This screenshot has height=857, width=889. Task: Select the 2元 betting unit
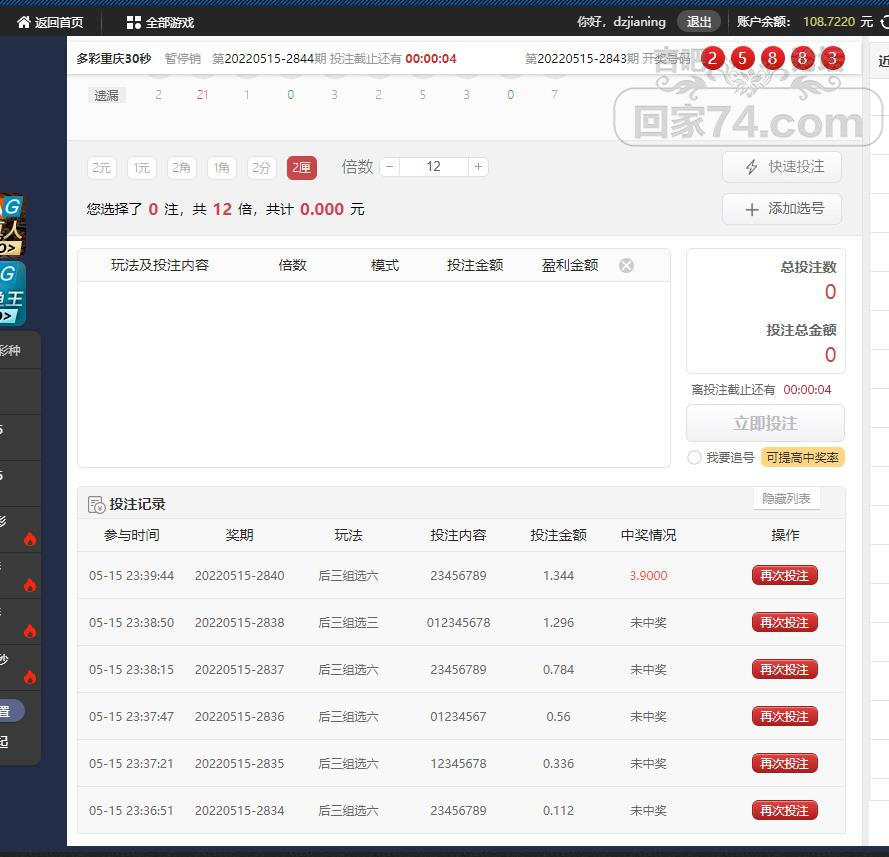(102, 168)
